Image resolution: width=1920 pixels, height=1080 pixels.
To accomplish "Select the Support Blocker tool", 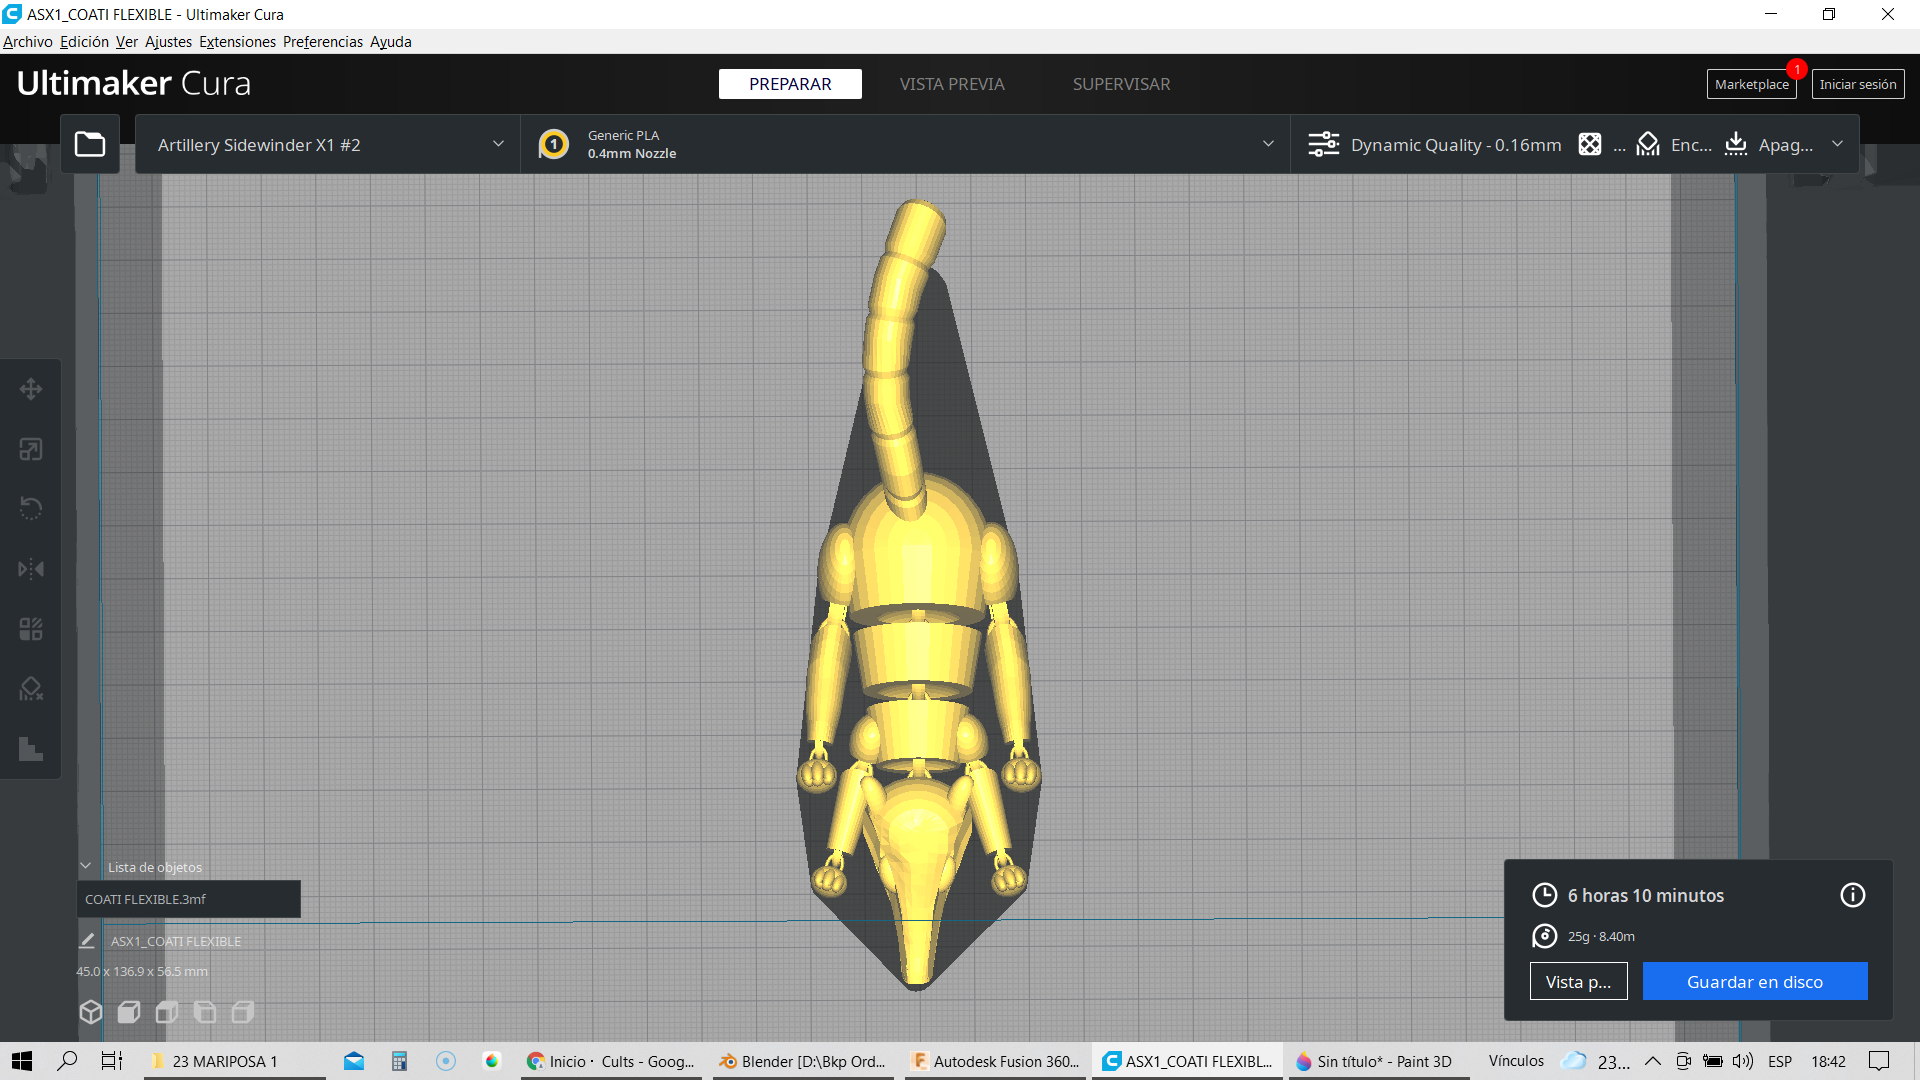I will coord(31,689).
